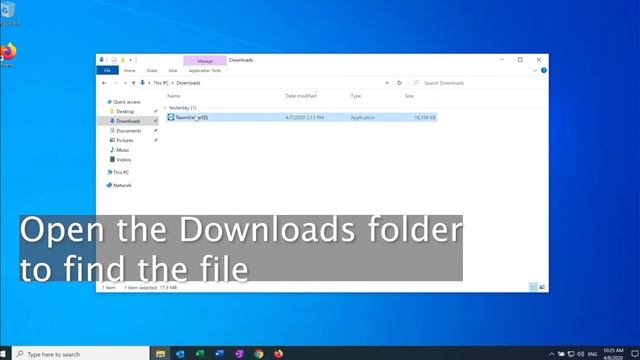The height and width of the screenshot is (360, 640).
Task: Open the Application Tools tab
Action: [205, 71]
